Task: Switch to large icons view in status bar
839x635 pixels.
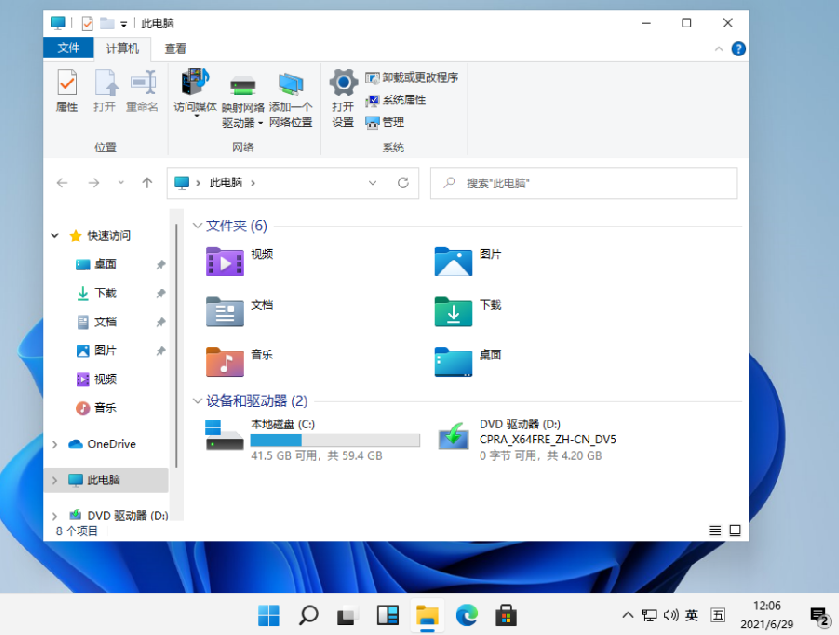Action: 736,530
